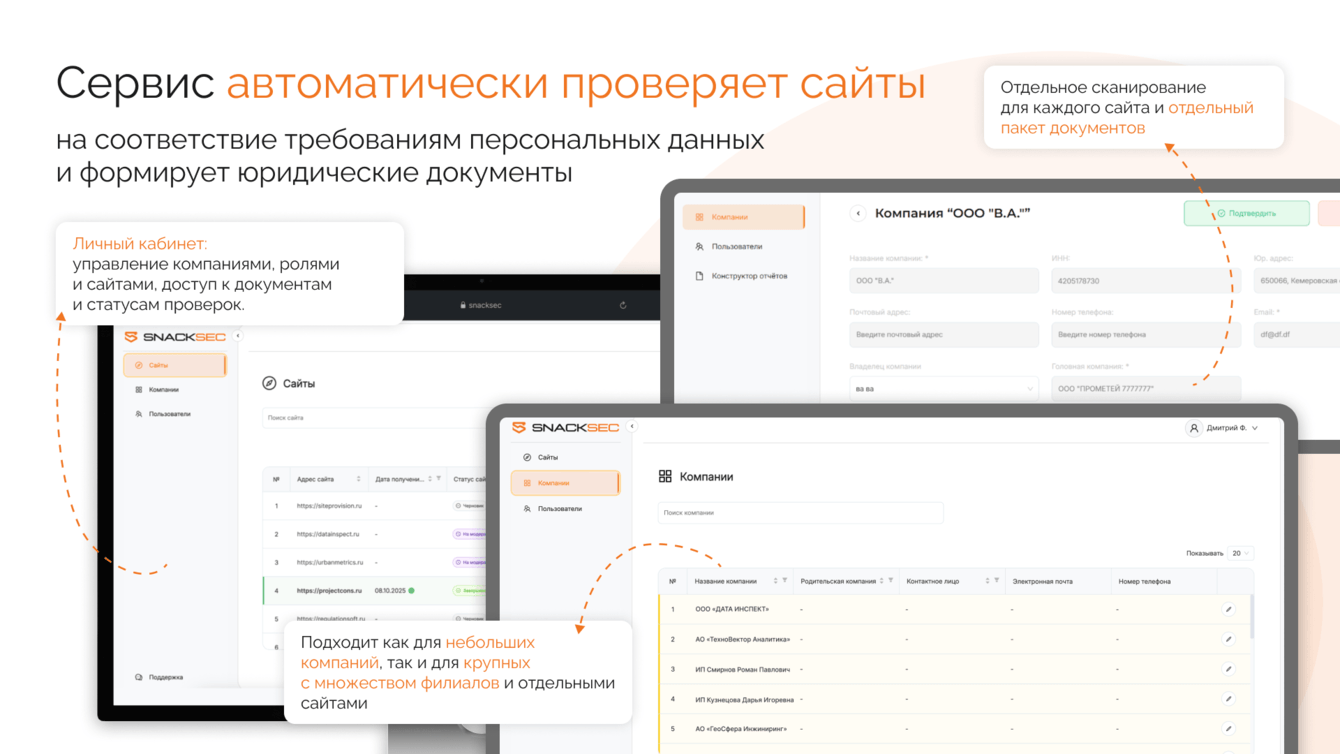Click the ИНН field showing 4205178730

1146,281
